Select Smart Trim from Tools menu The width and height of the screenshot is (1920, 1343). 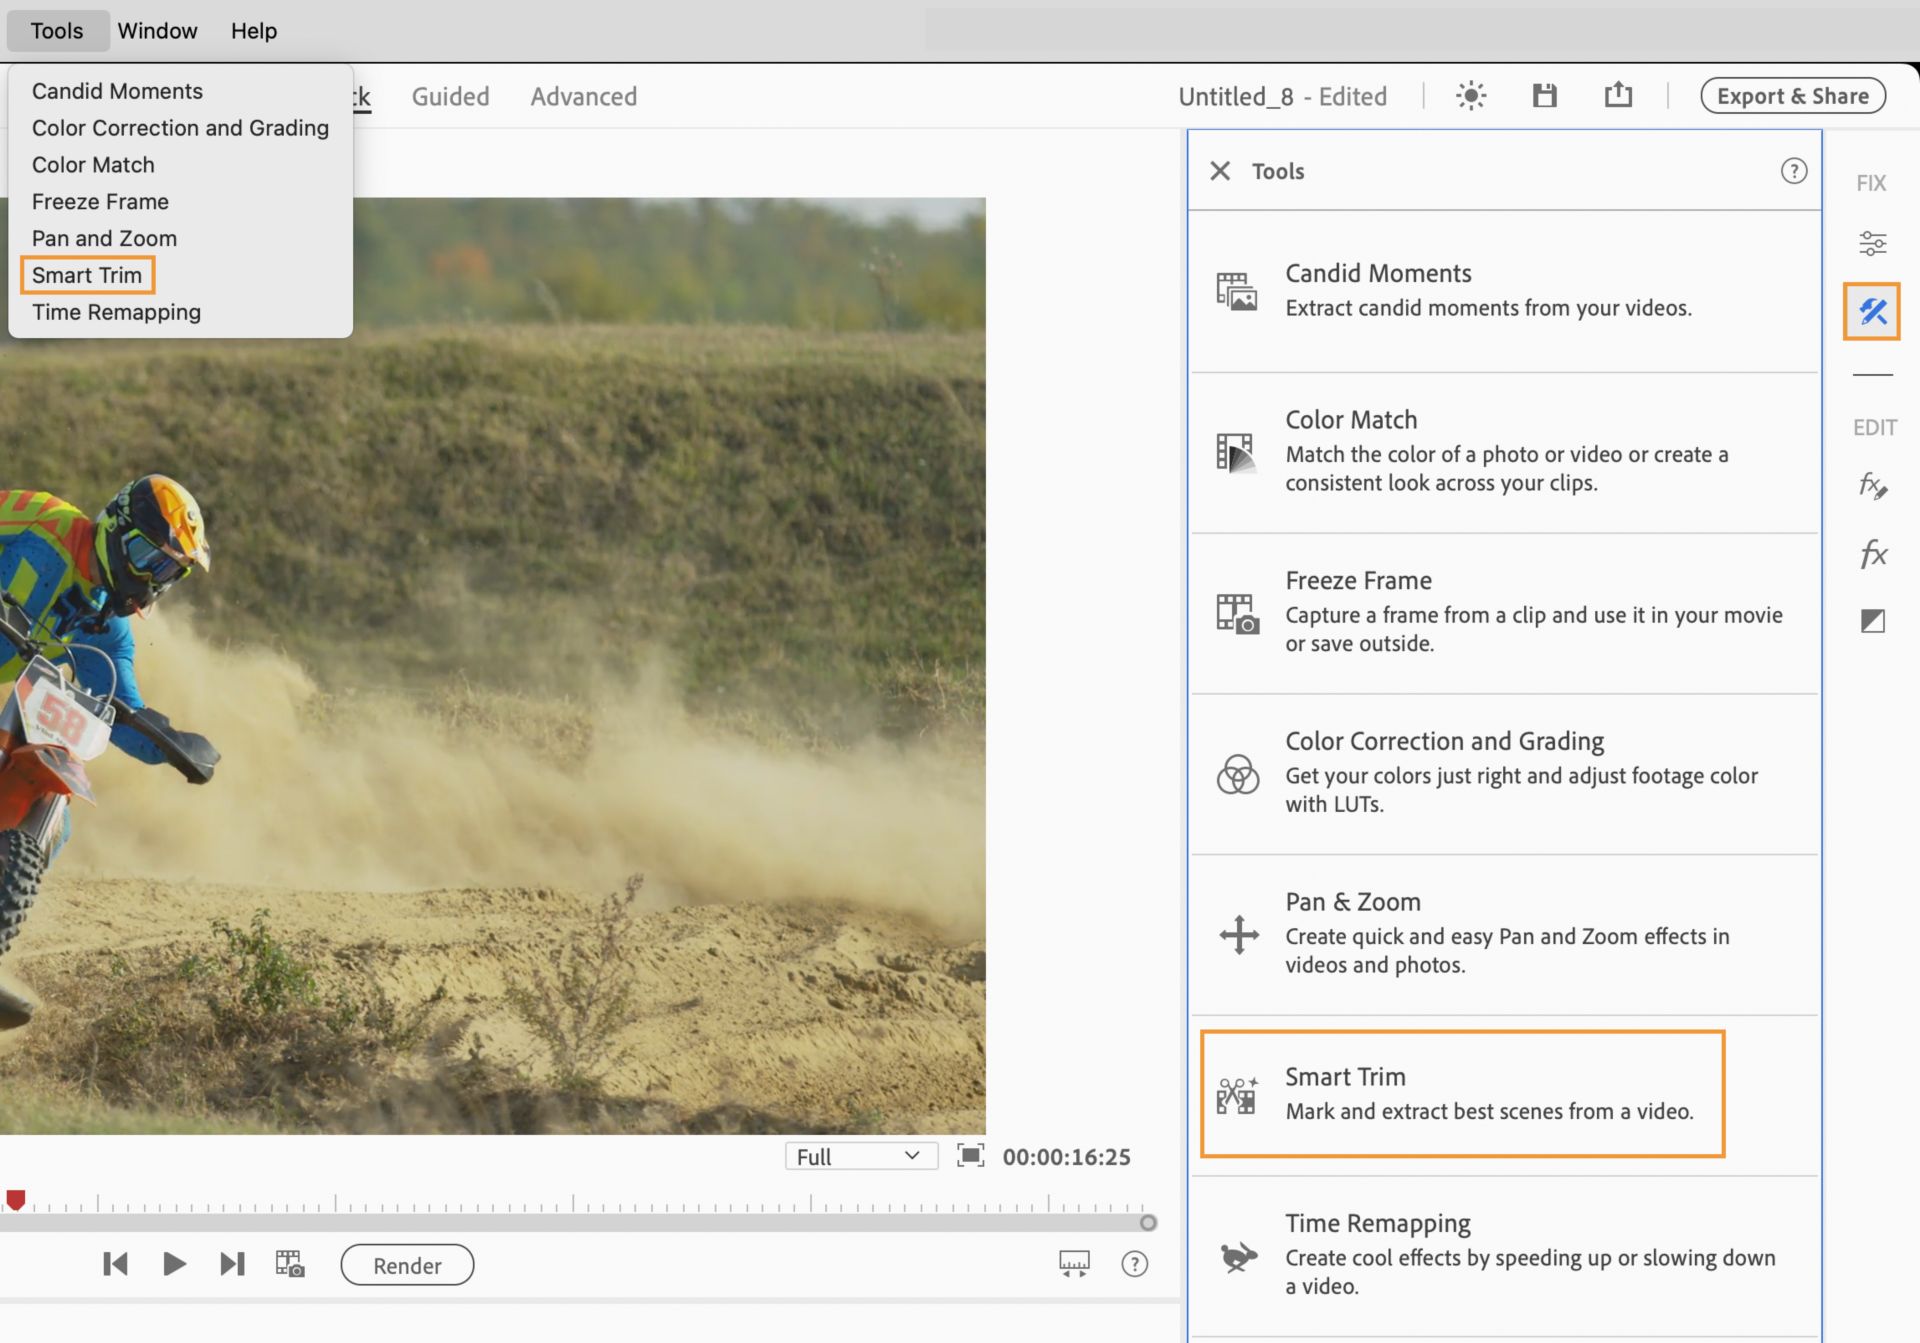86,274
